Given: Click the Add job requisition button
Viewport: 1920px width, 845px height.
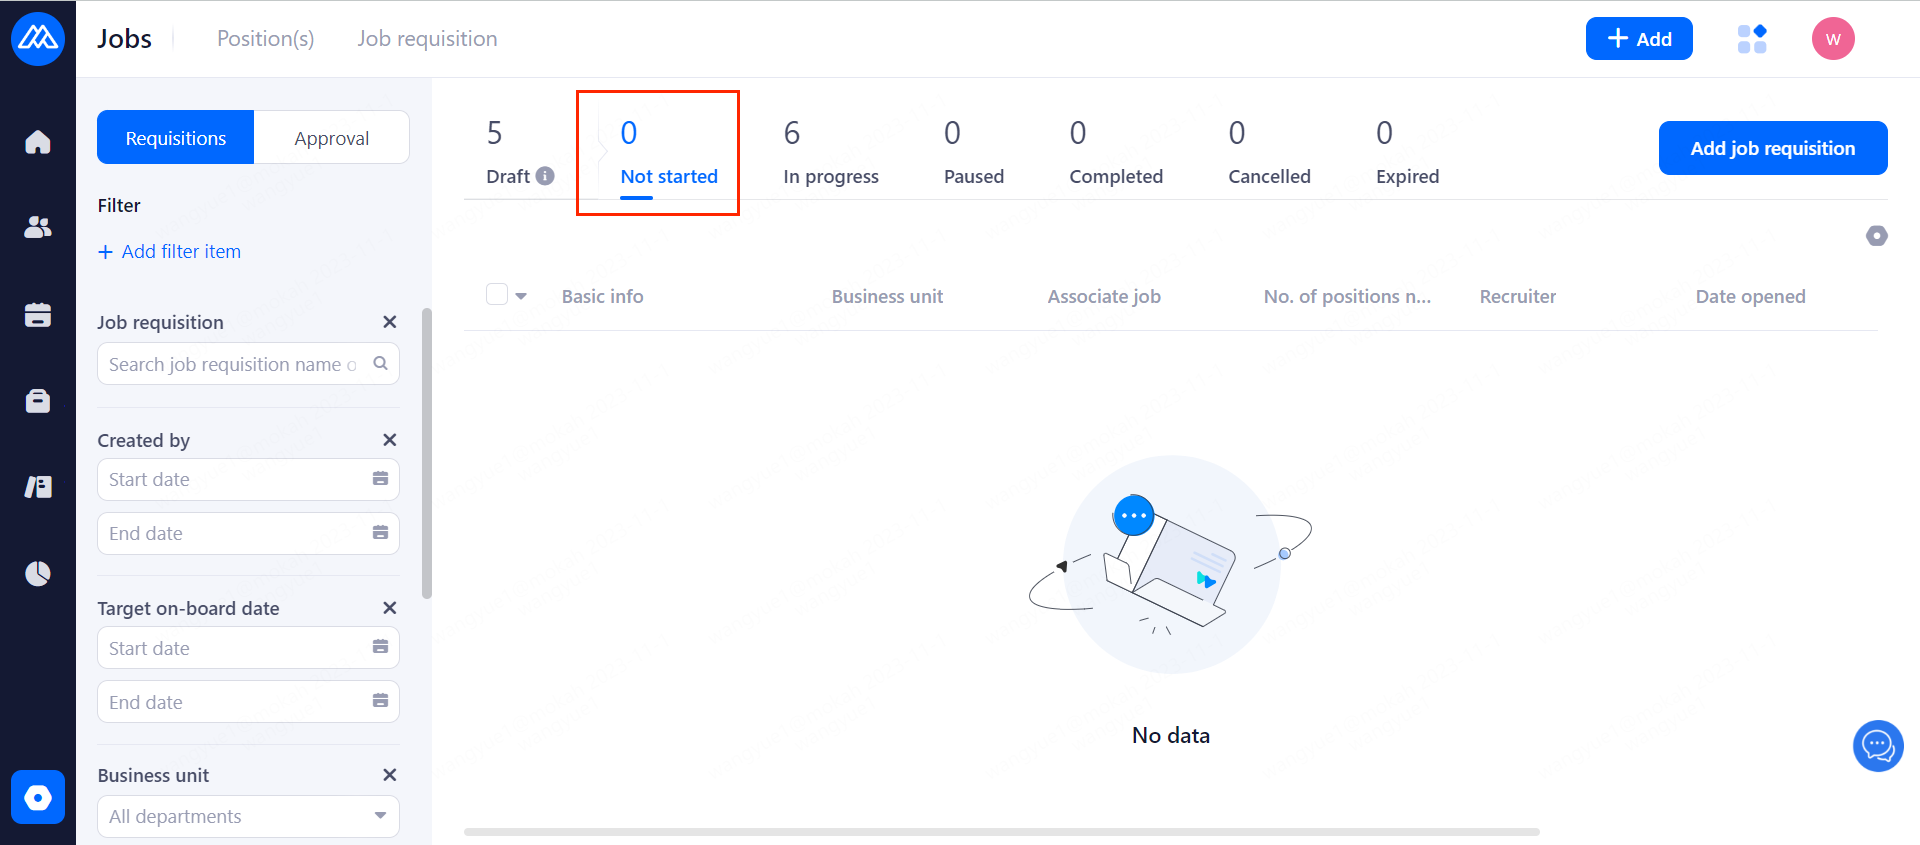Looking at the screenshot, I should tap(1772, 148).
